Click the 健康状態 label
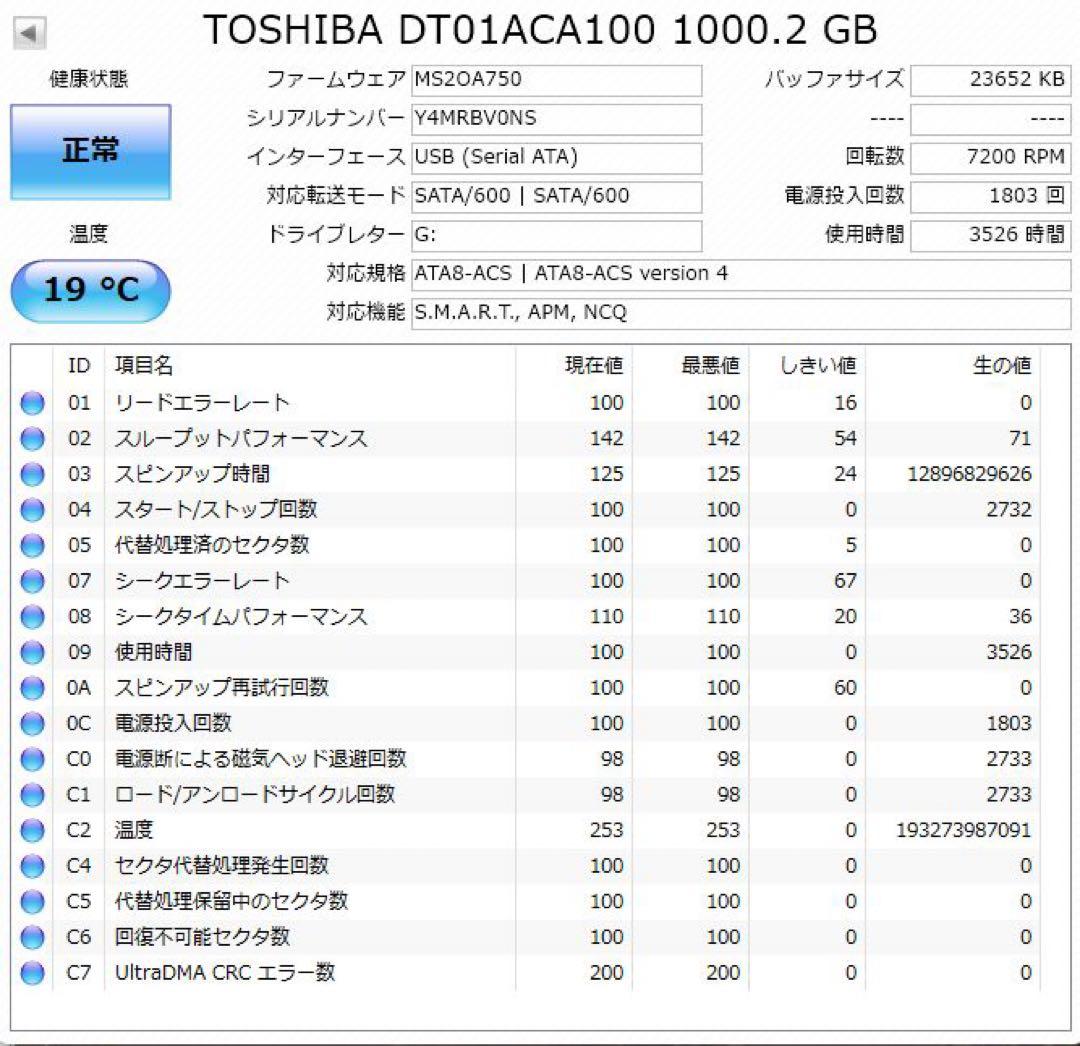The image size is (1080, 1046). (x=89, y=79)
